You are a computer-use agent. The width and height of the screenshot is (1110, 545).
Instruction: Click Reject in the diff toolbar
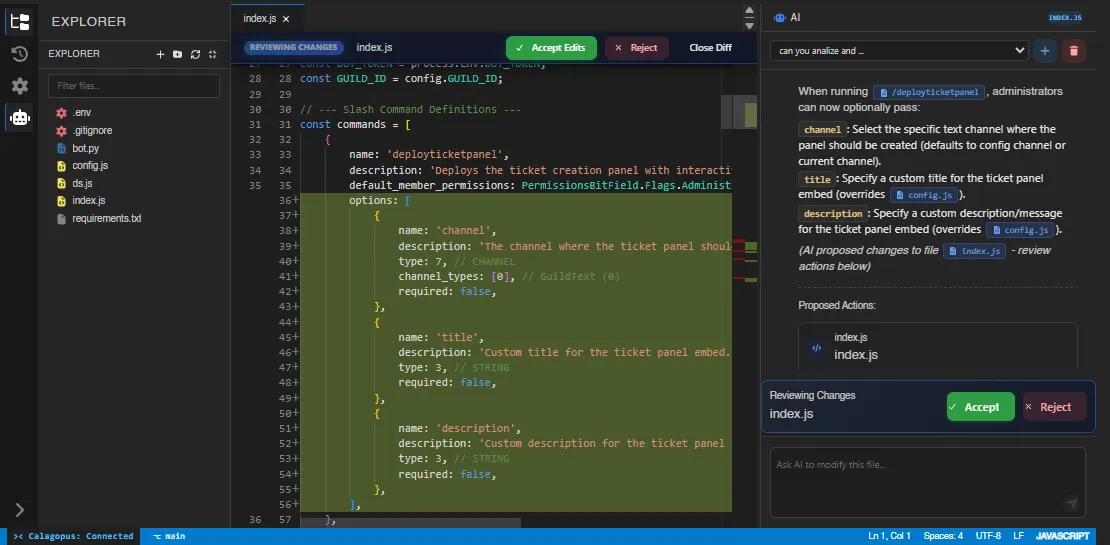636,47
